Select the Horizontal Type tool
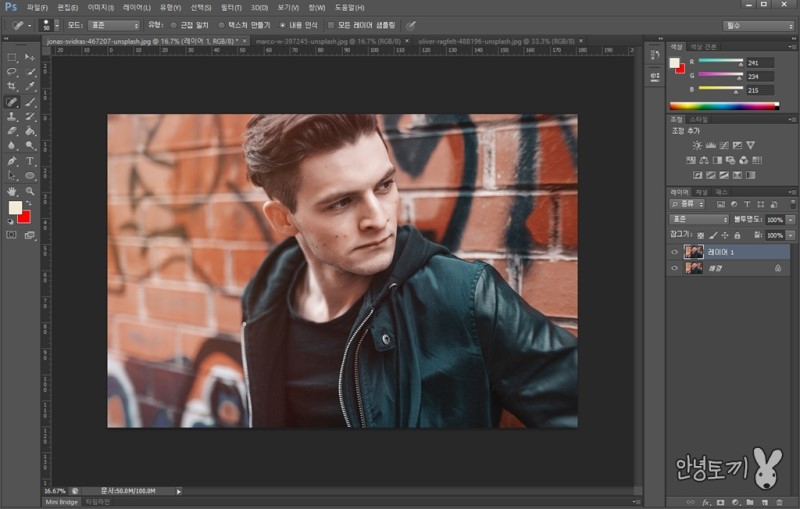800x509 pixels. (x=30, y=160)
